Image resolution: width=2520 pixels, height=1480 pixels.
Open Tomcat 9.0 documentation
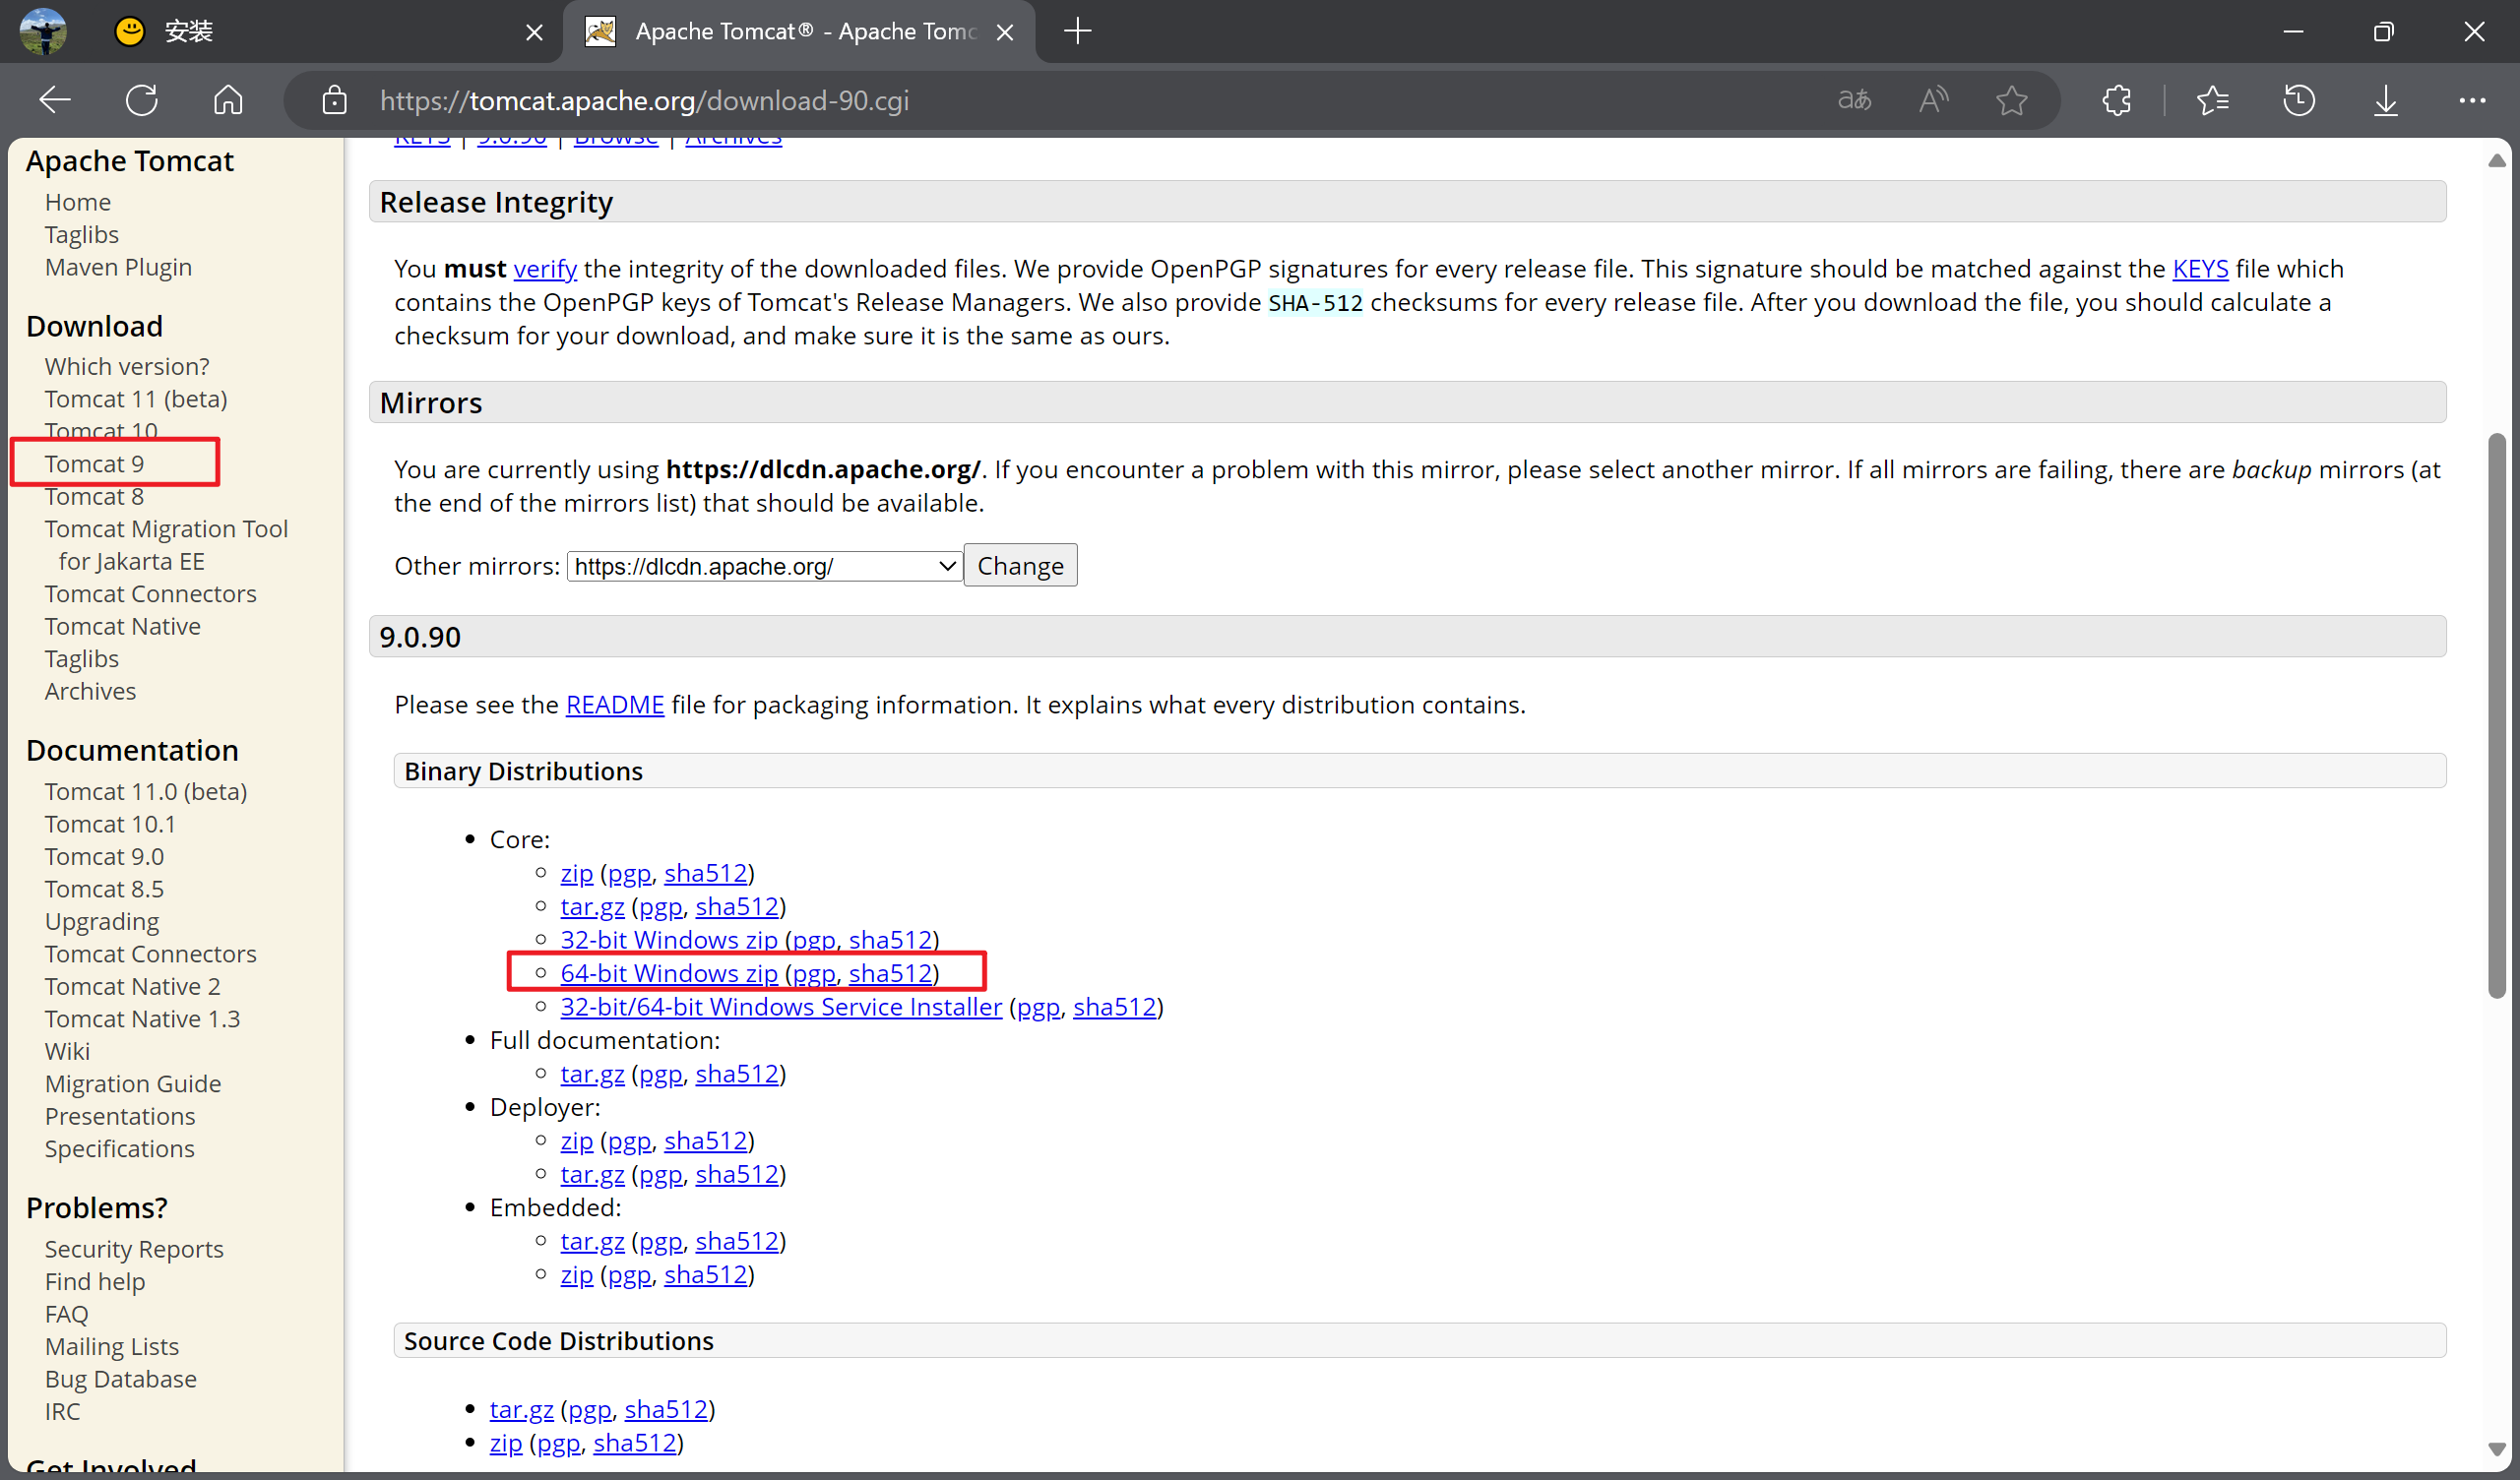[x=104, y=857]
